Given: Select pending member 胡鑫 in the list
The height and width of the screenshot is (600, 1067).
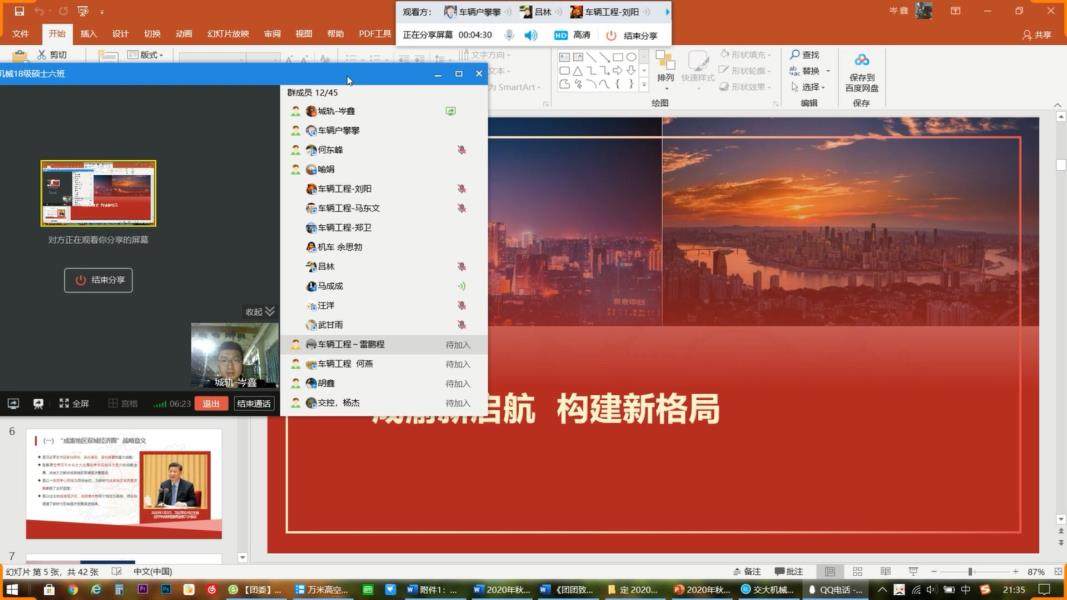Looking at the screenshot, I should pos(385,383).
